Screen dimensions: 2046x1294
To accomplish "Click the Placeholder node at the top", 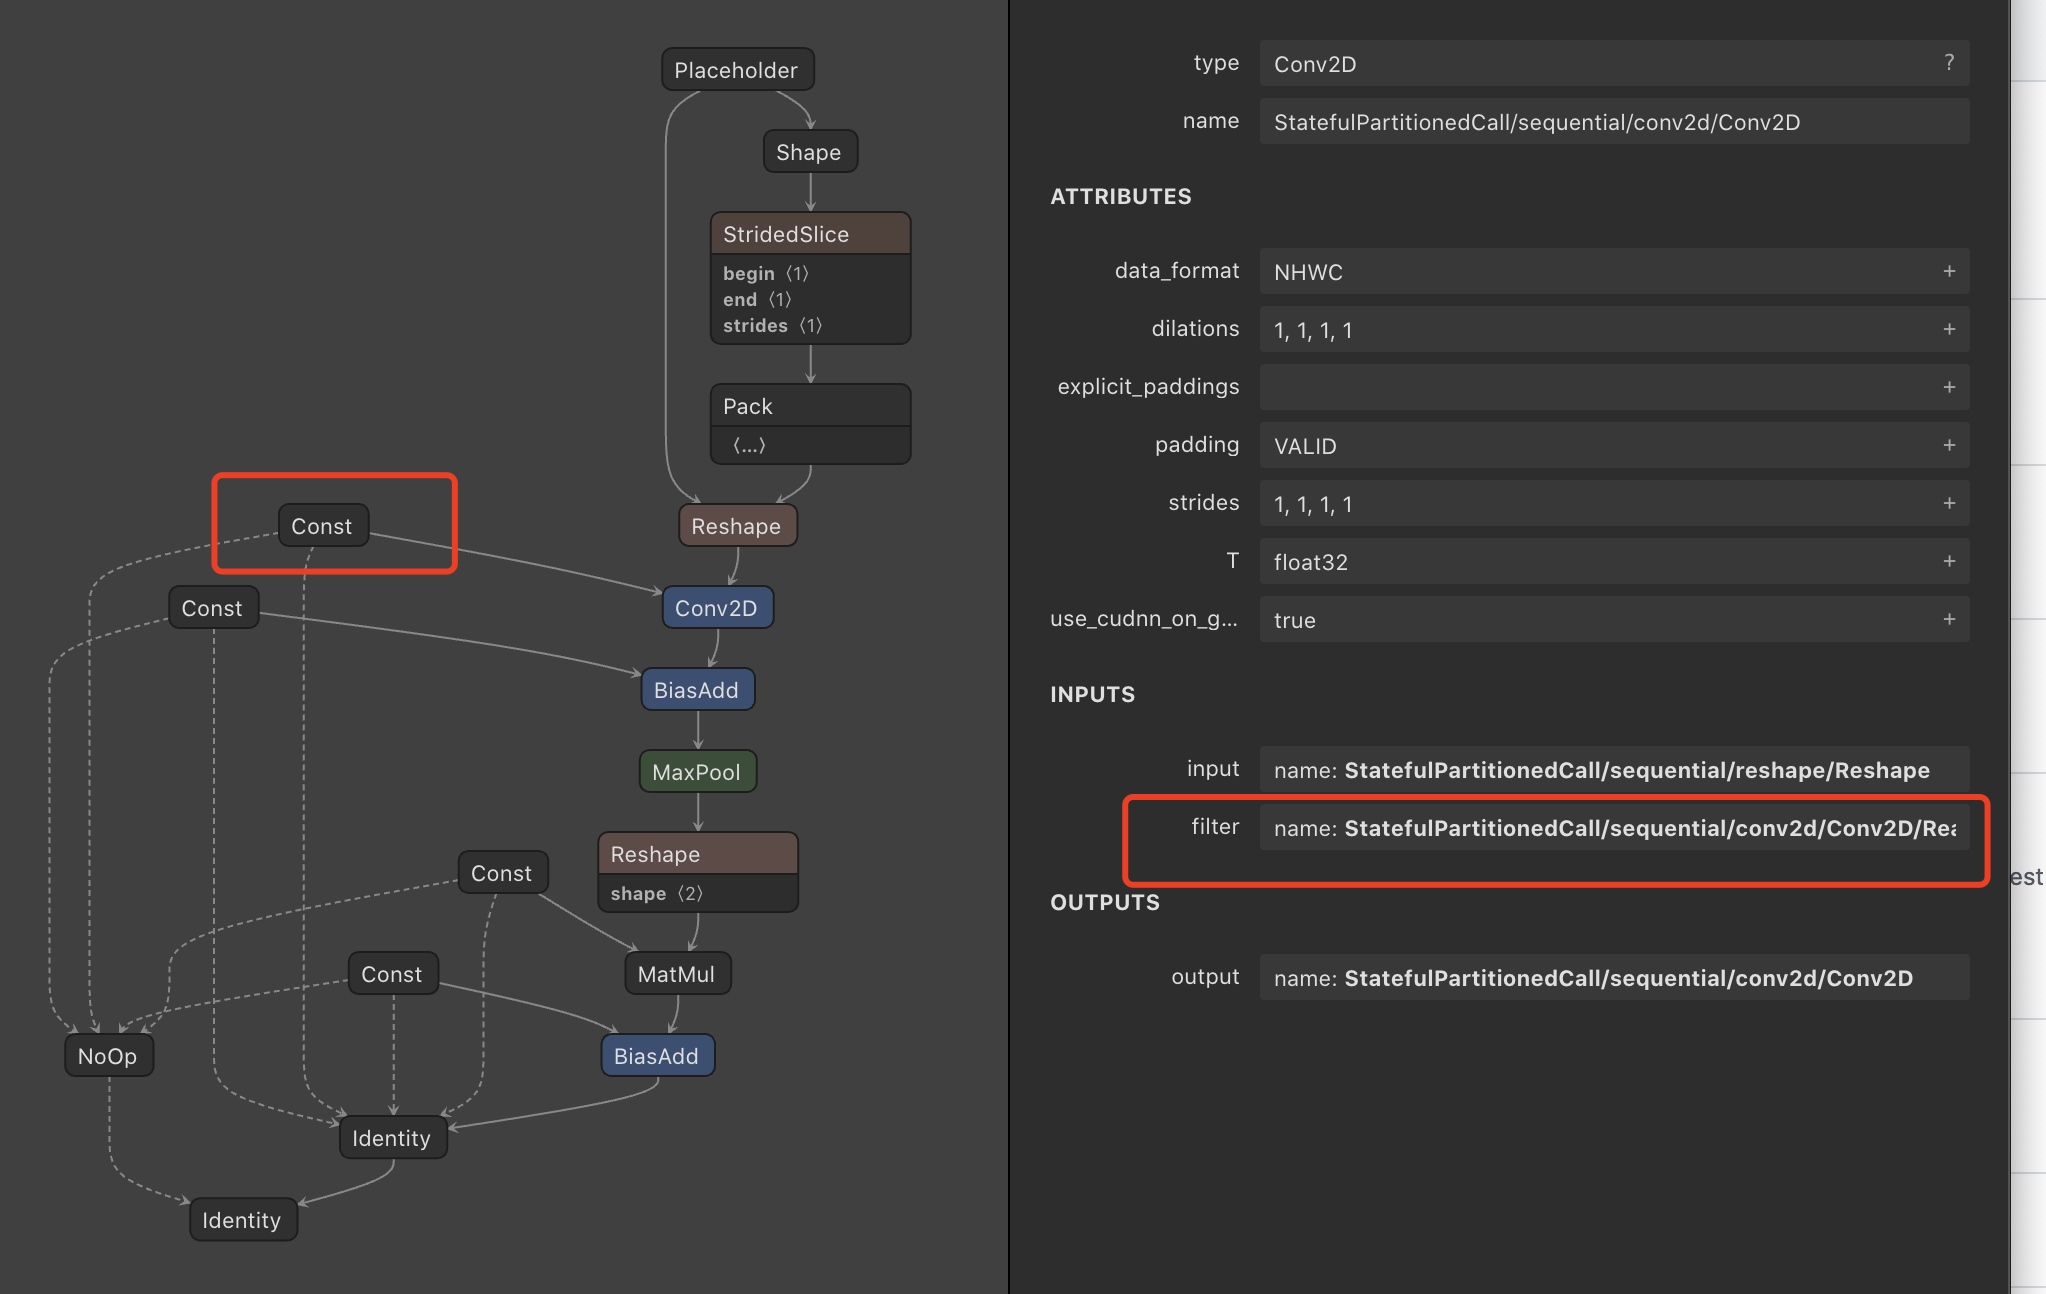I will 737,69.
